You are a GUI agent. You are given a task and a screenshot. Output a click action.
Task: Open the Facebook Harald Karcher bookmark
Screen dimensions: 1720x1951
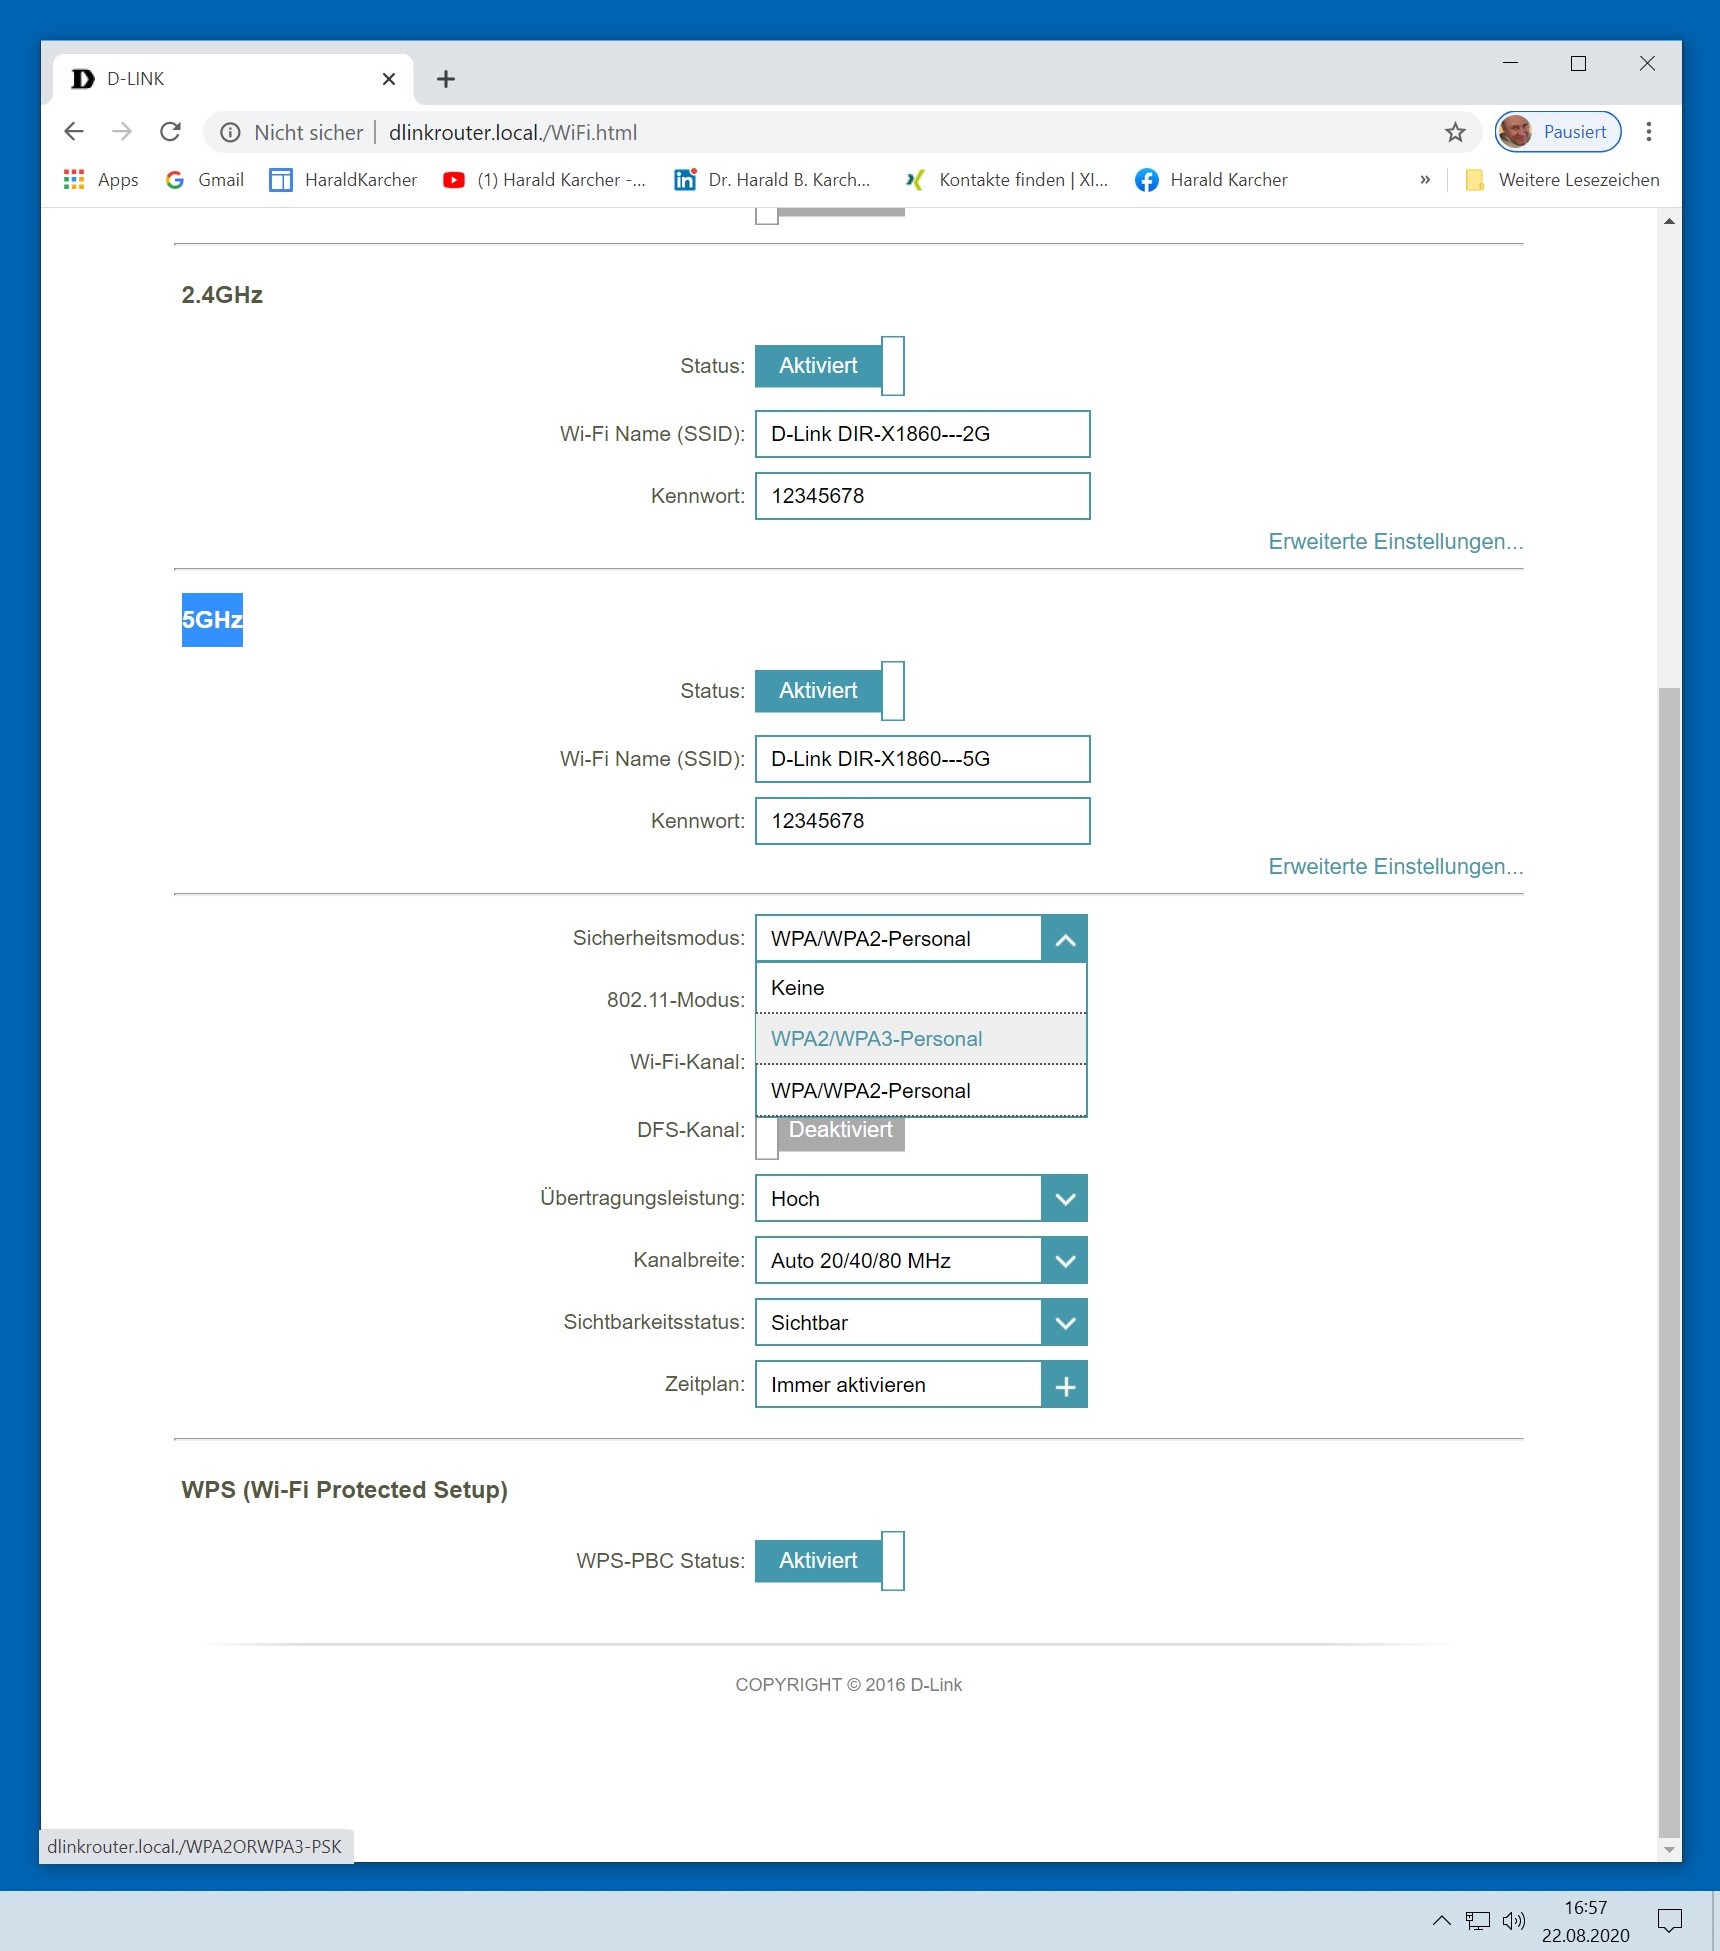coord(1212,180)
